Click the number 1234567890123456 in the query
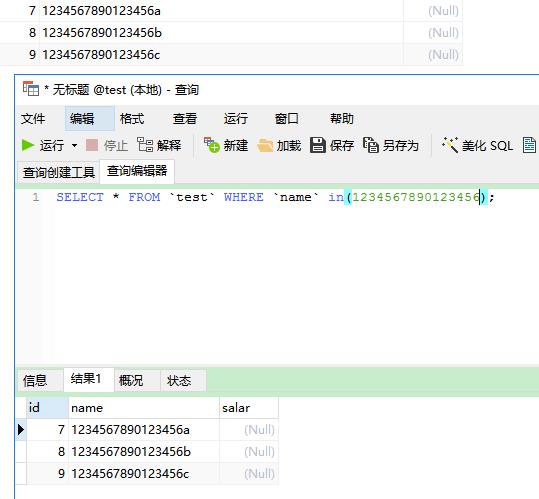The height and width of the screenshot is (499, 539). click(416, 197)
